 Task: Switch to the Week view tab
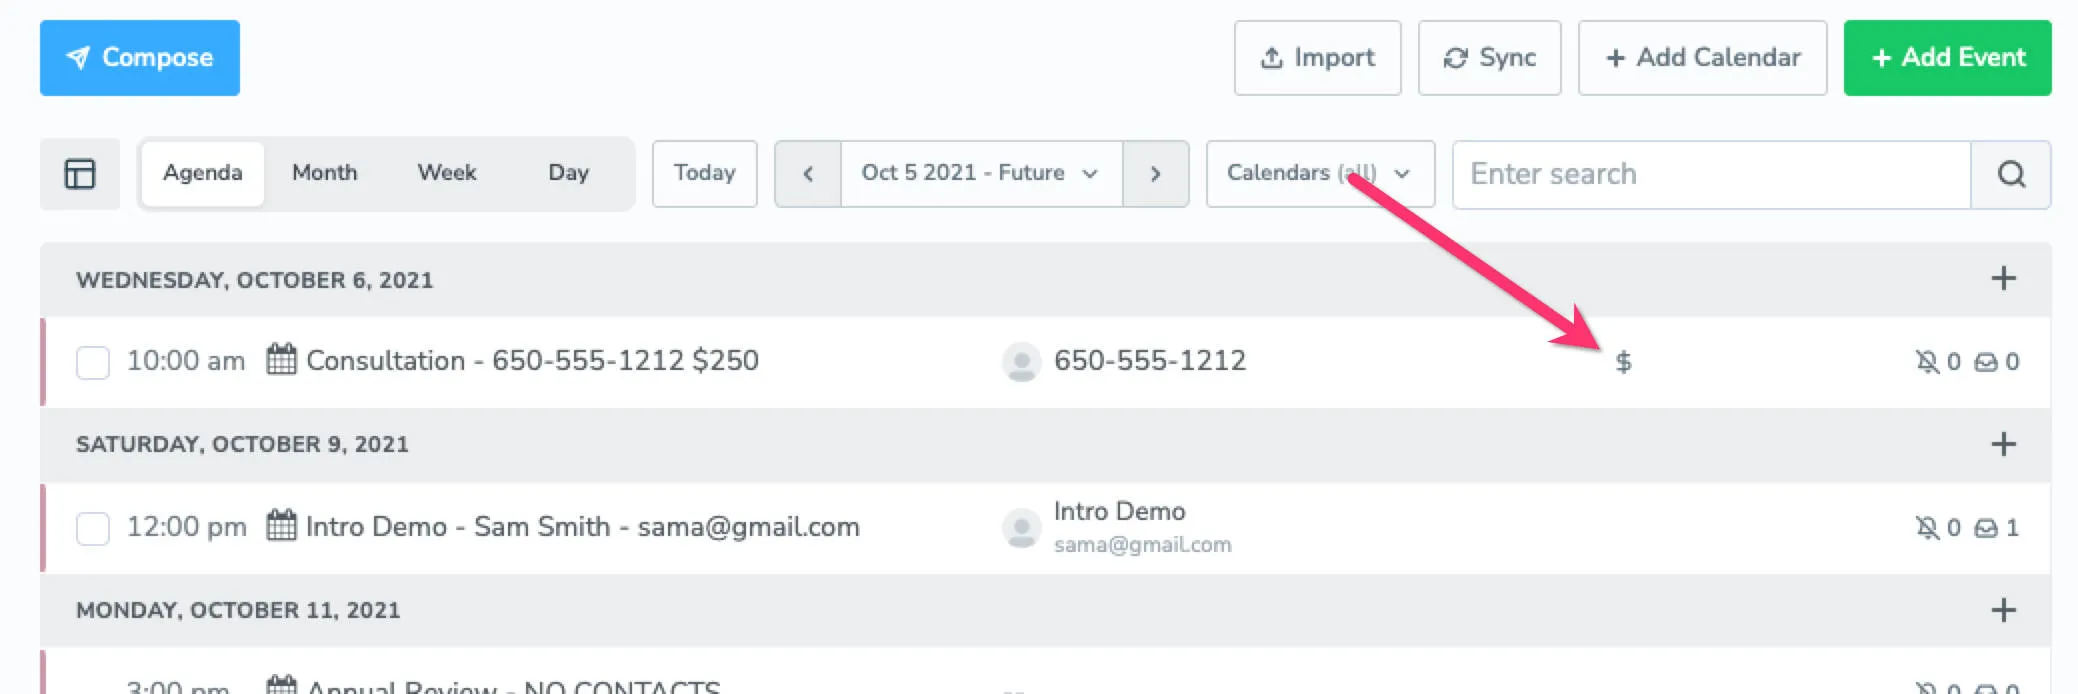click(x=446, y=173)
